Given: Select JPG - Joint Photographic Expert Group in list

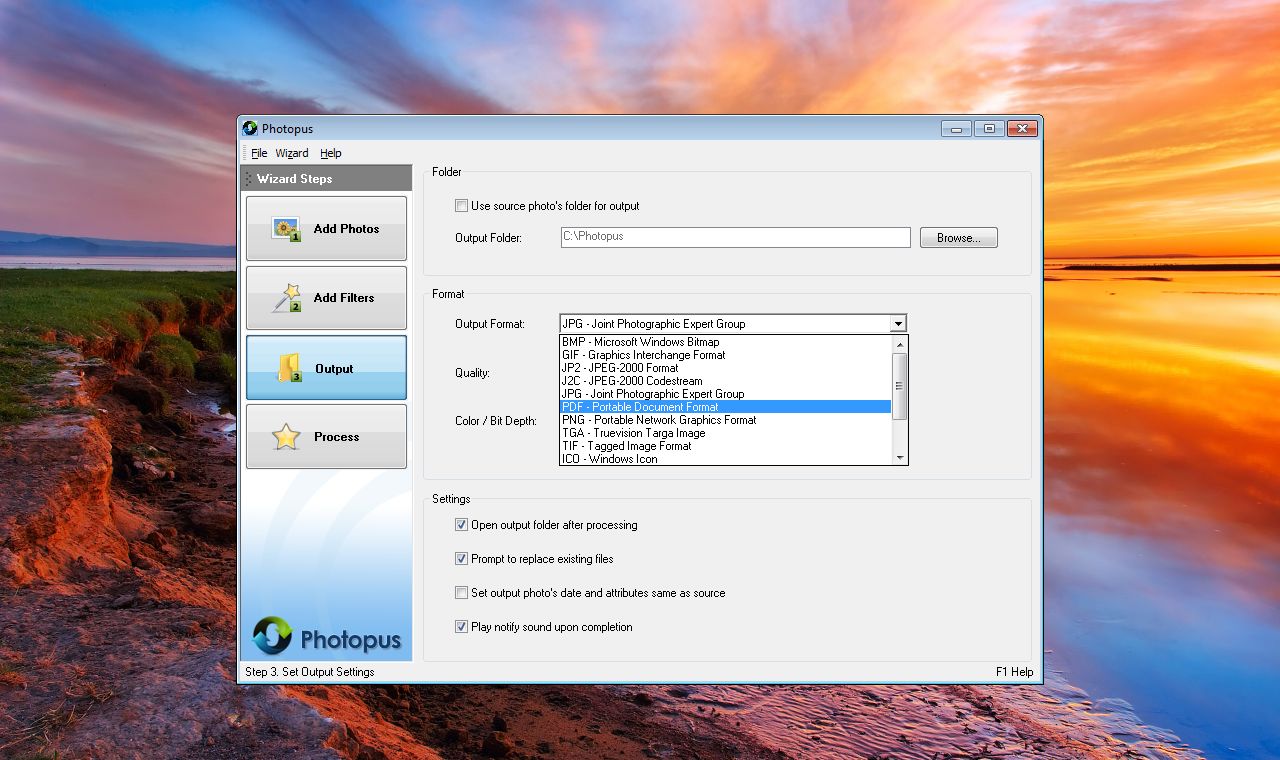Looking at the screenshot, I should 725,394.
